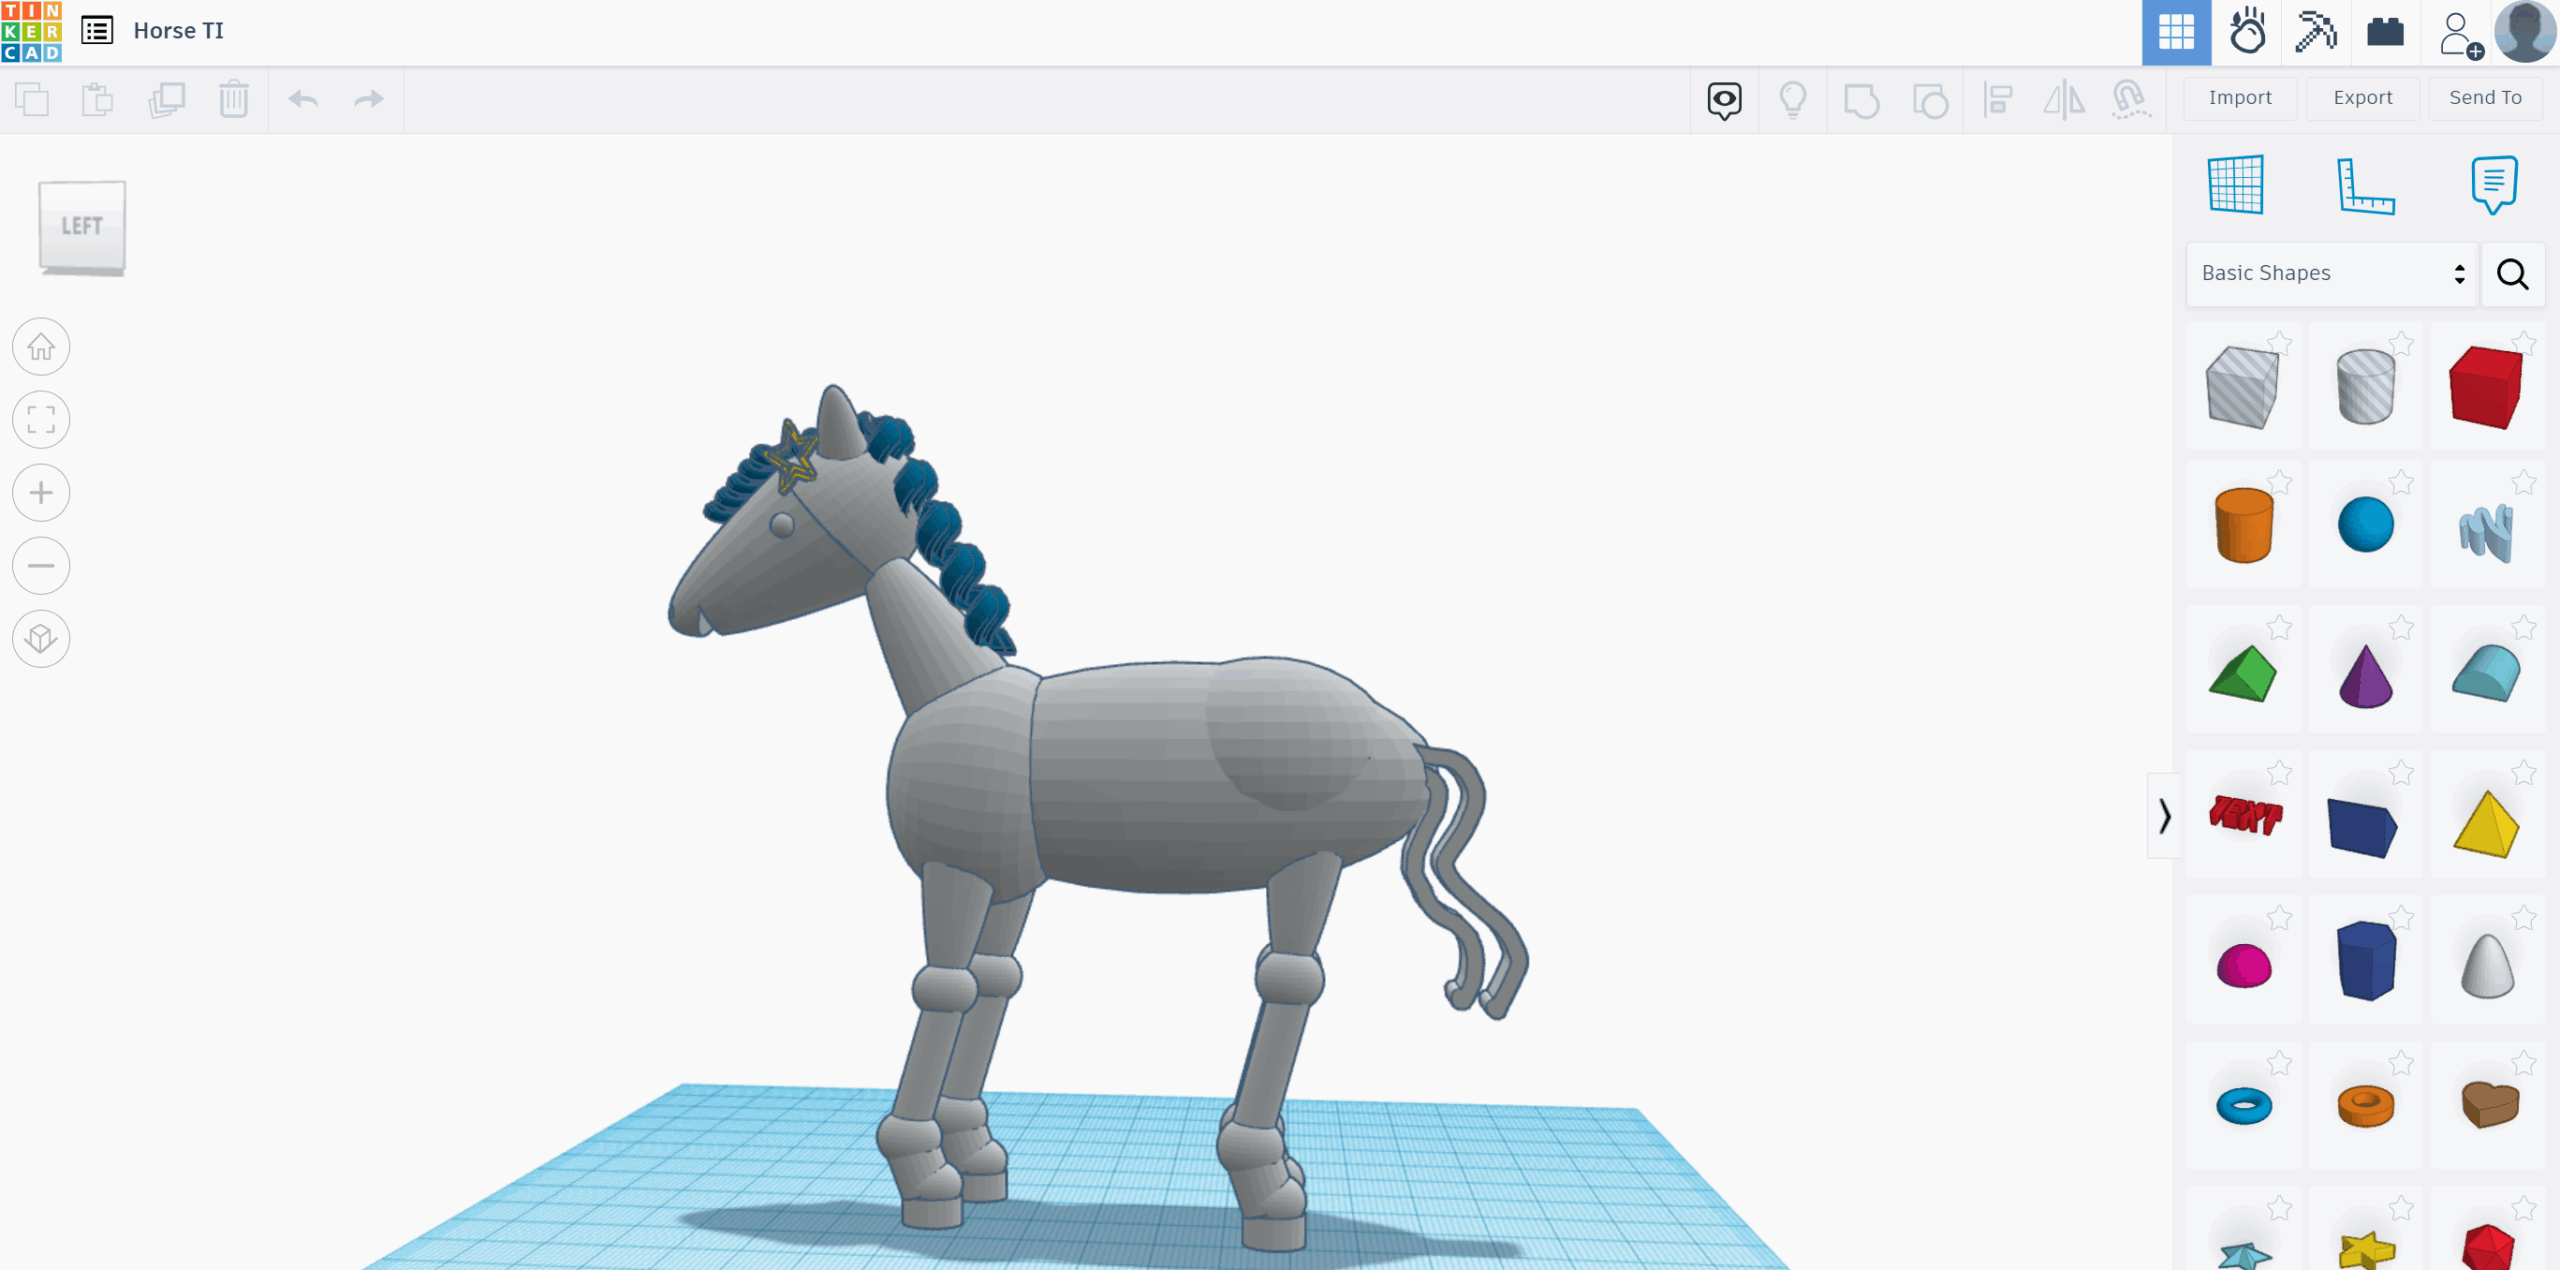Select the Ruler tool

click(x=2365, y=185)
